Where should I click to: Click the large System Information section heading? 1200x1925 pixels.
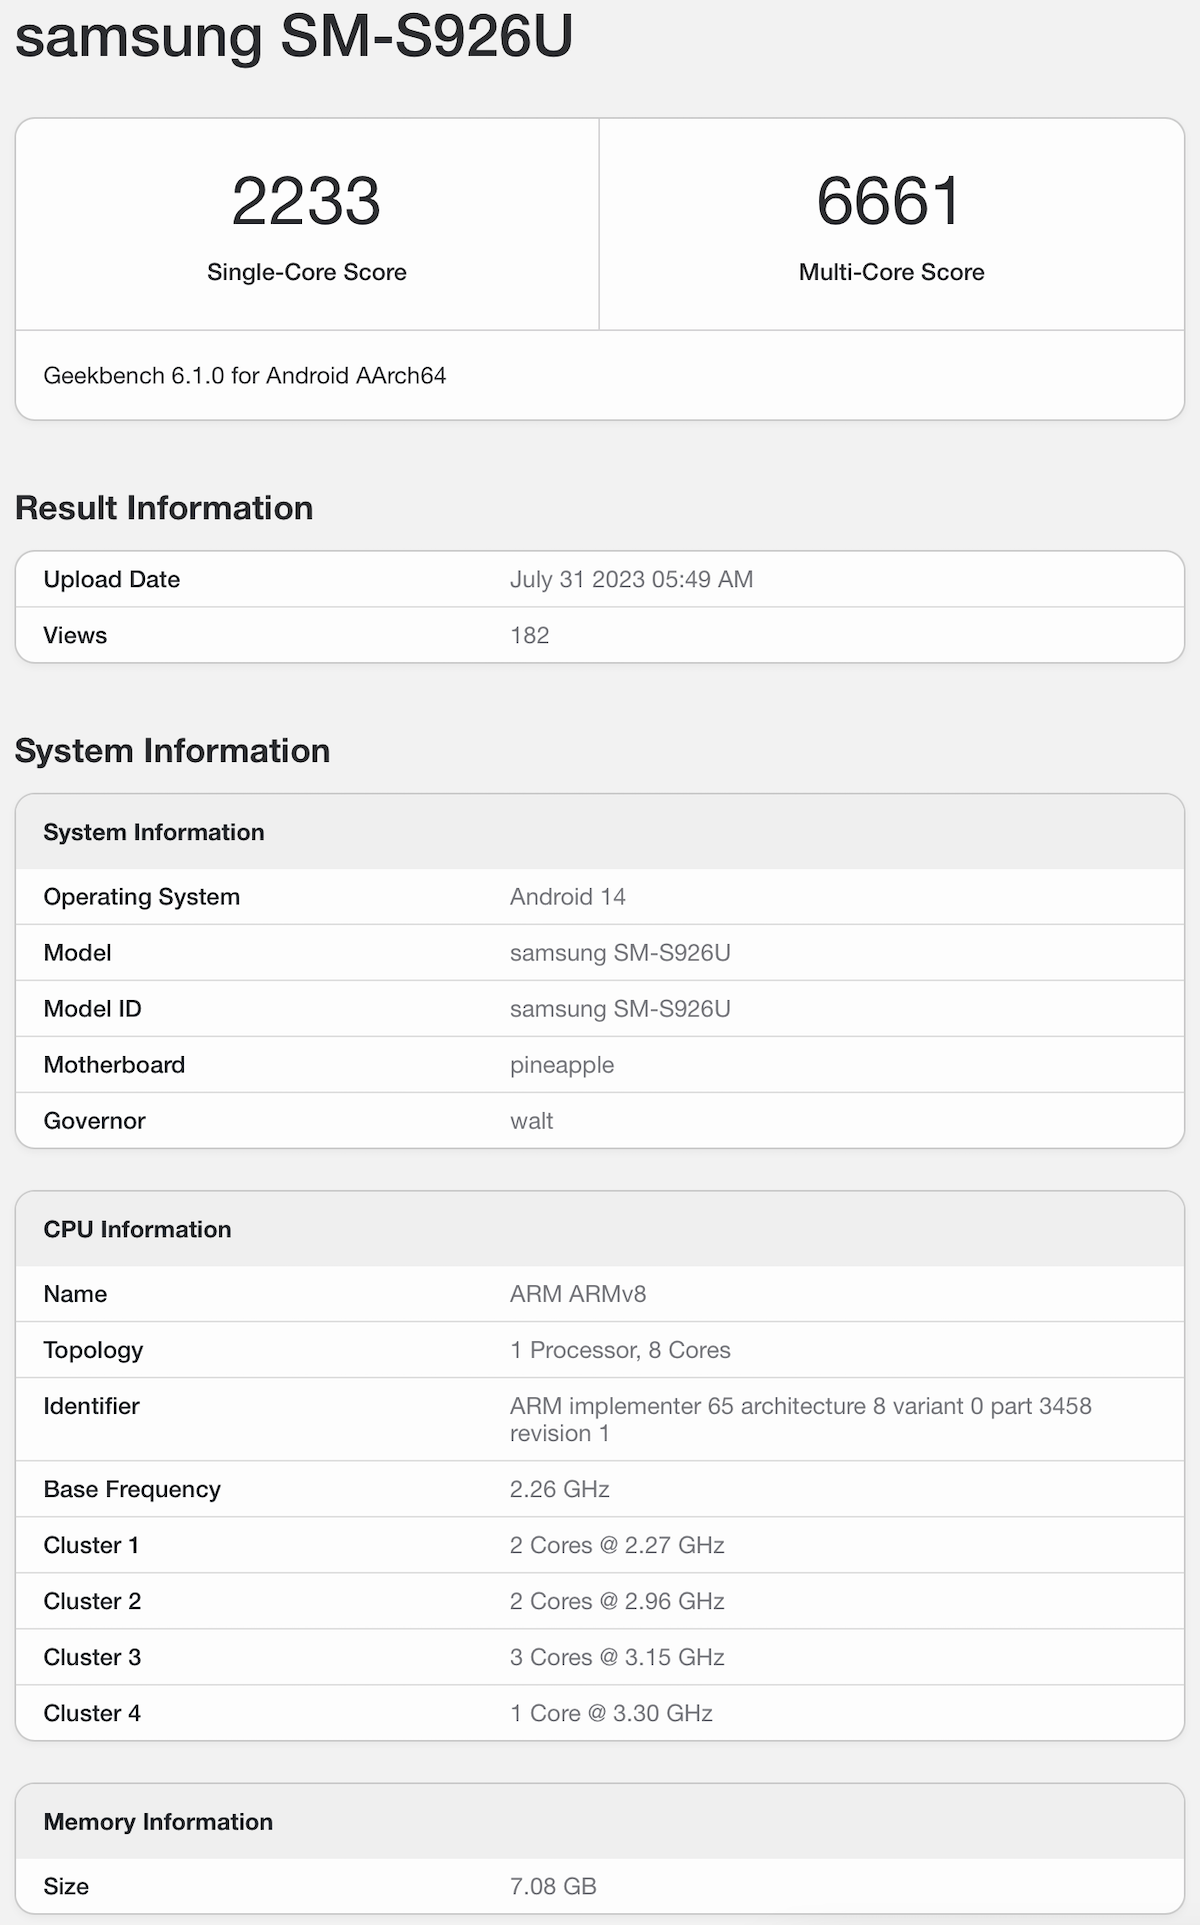tap(172, 751)
